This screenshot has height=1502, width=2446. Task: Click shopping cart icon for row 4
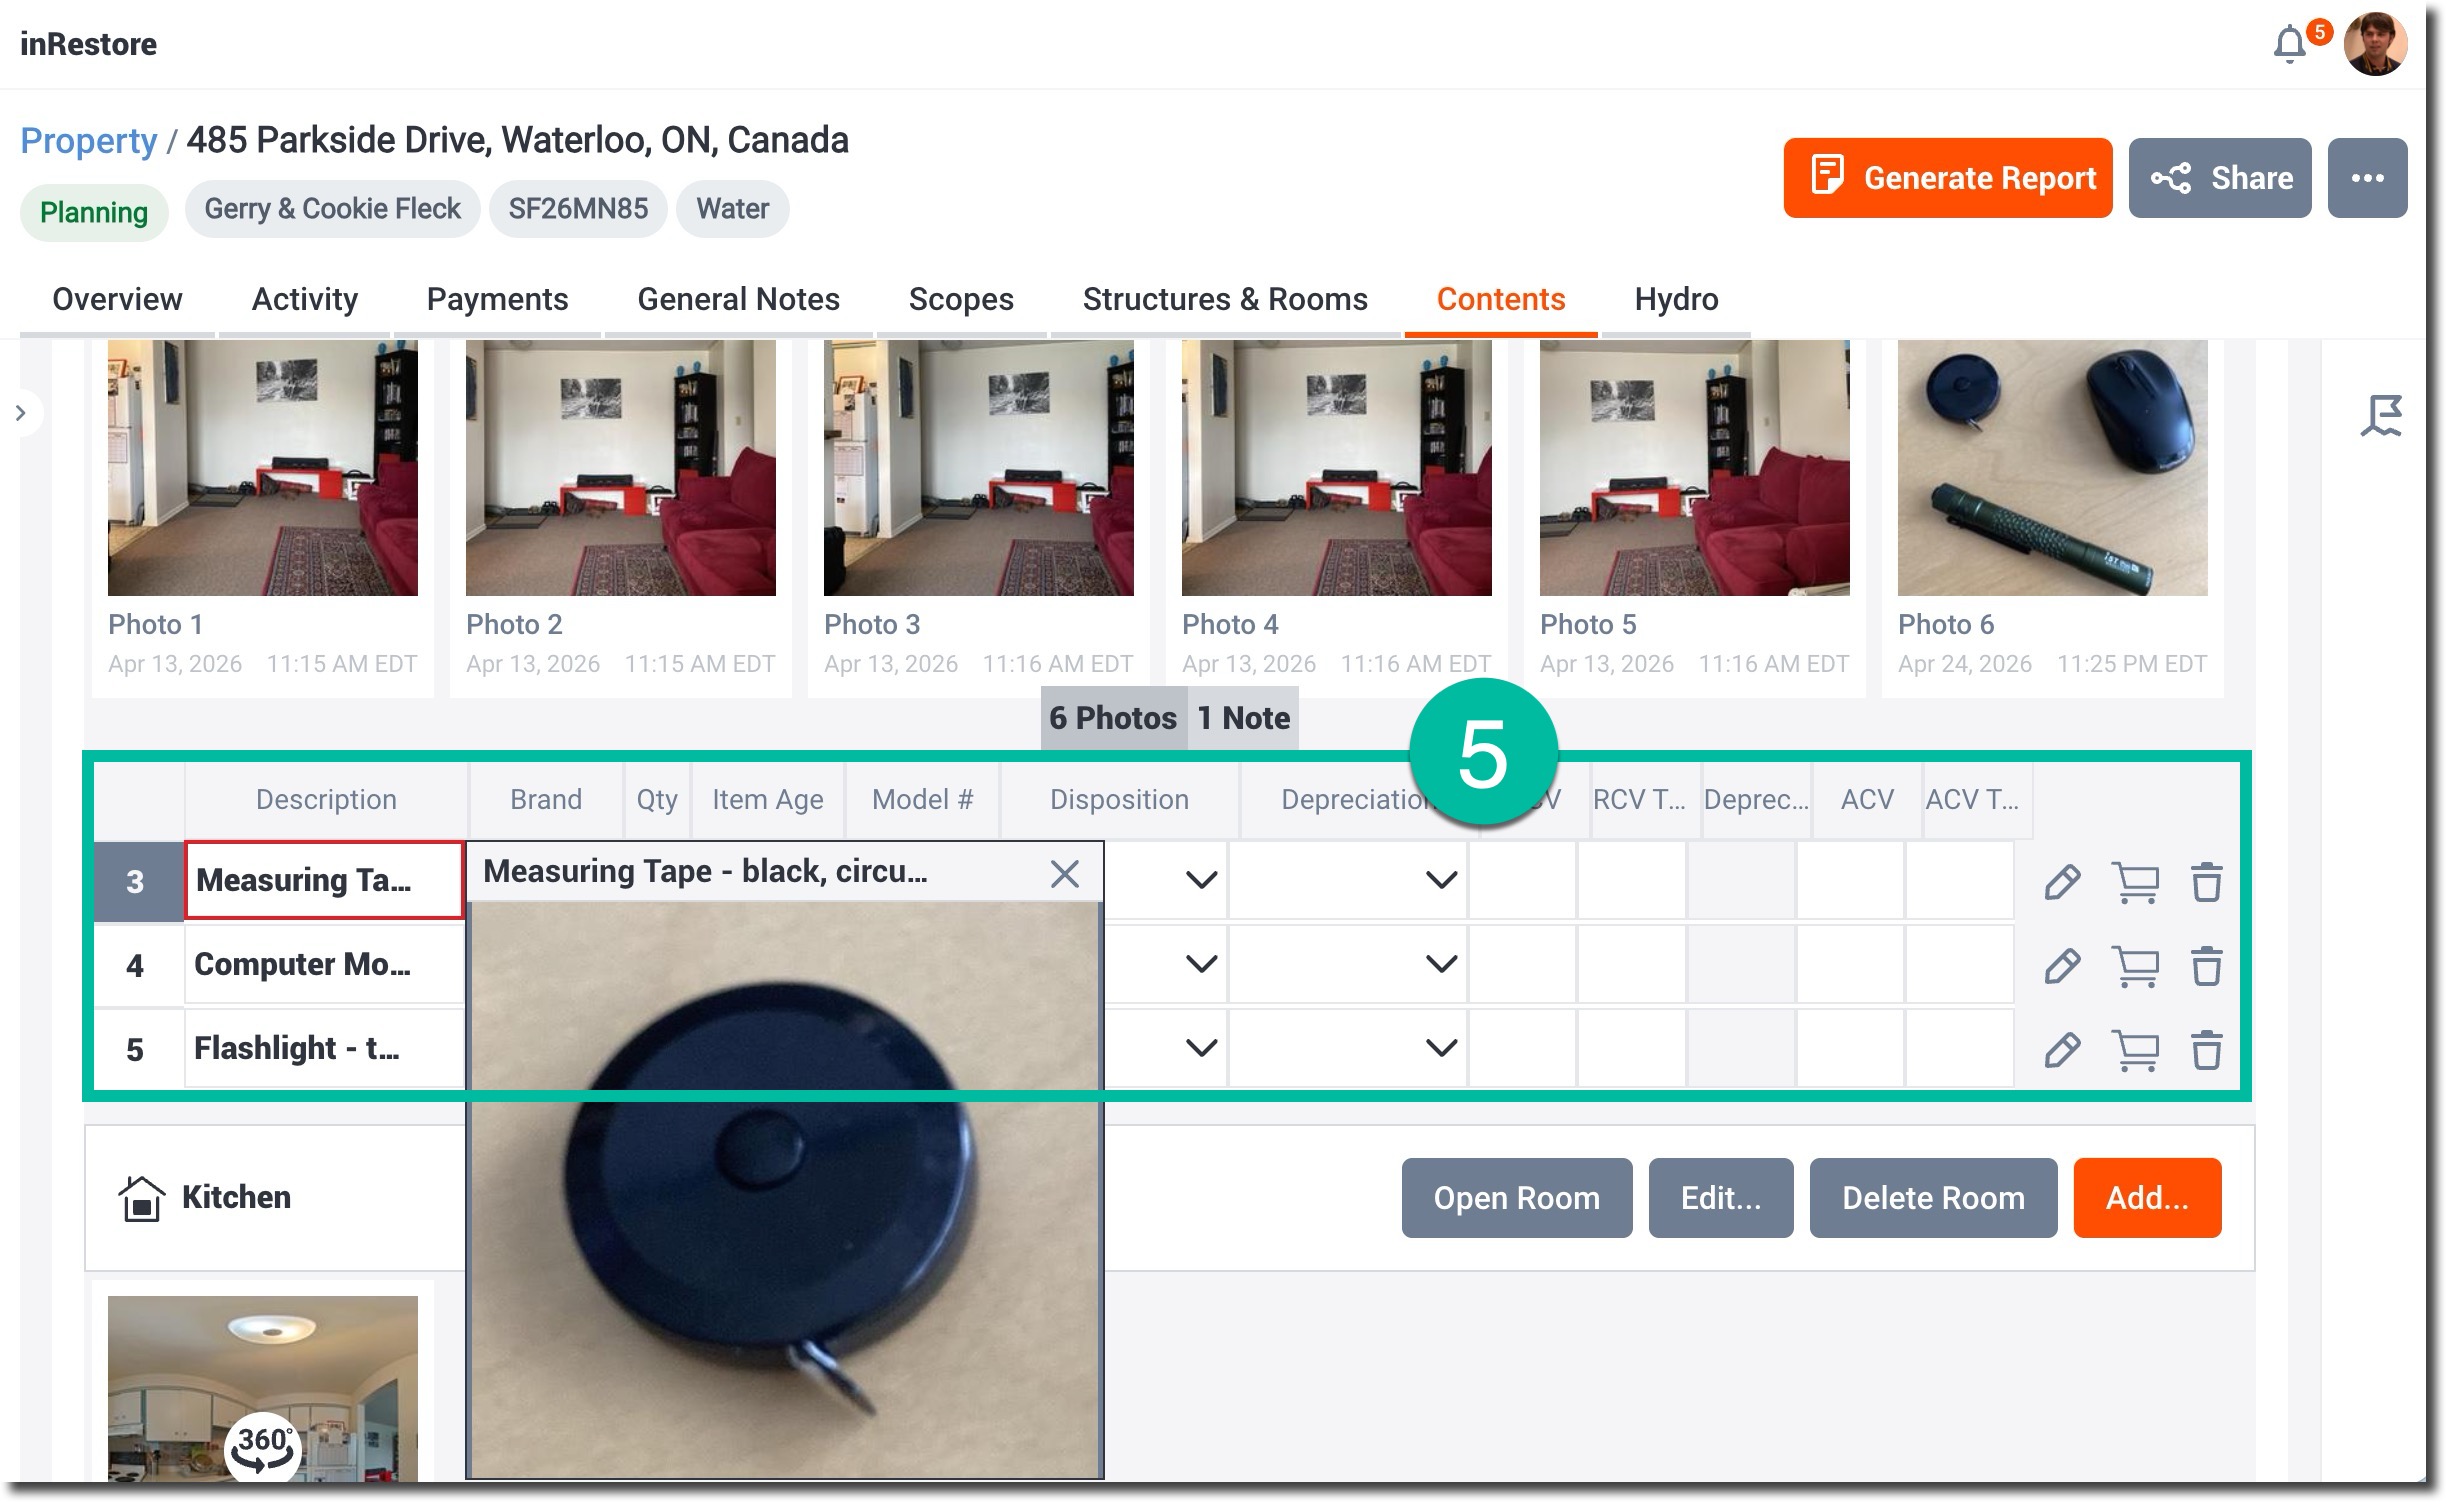click(x=2135, y=967)
